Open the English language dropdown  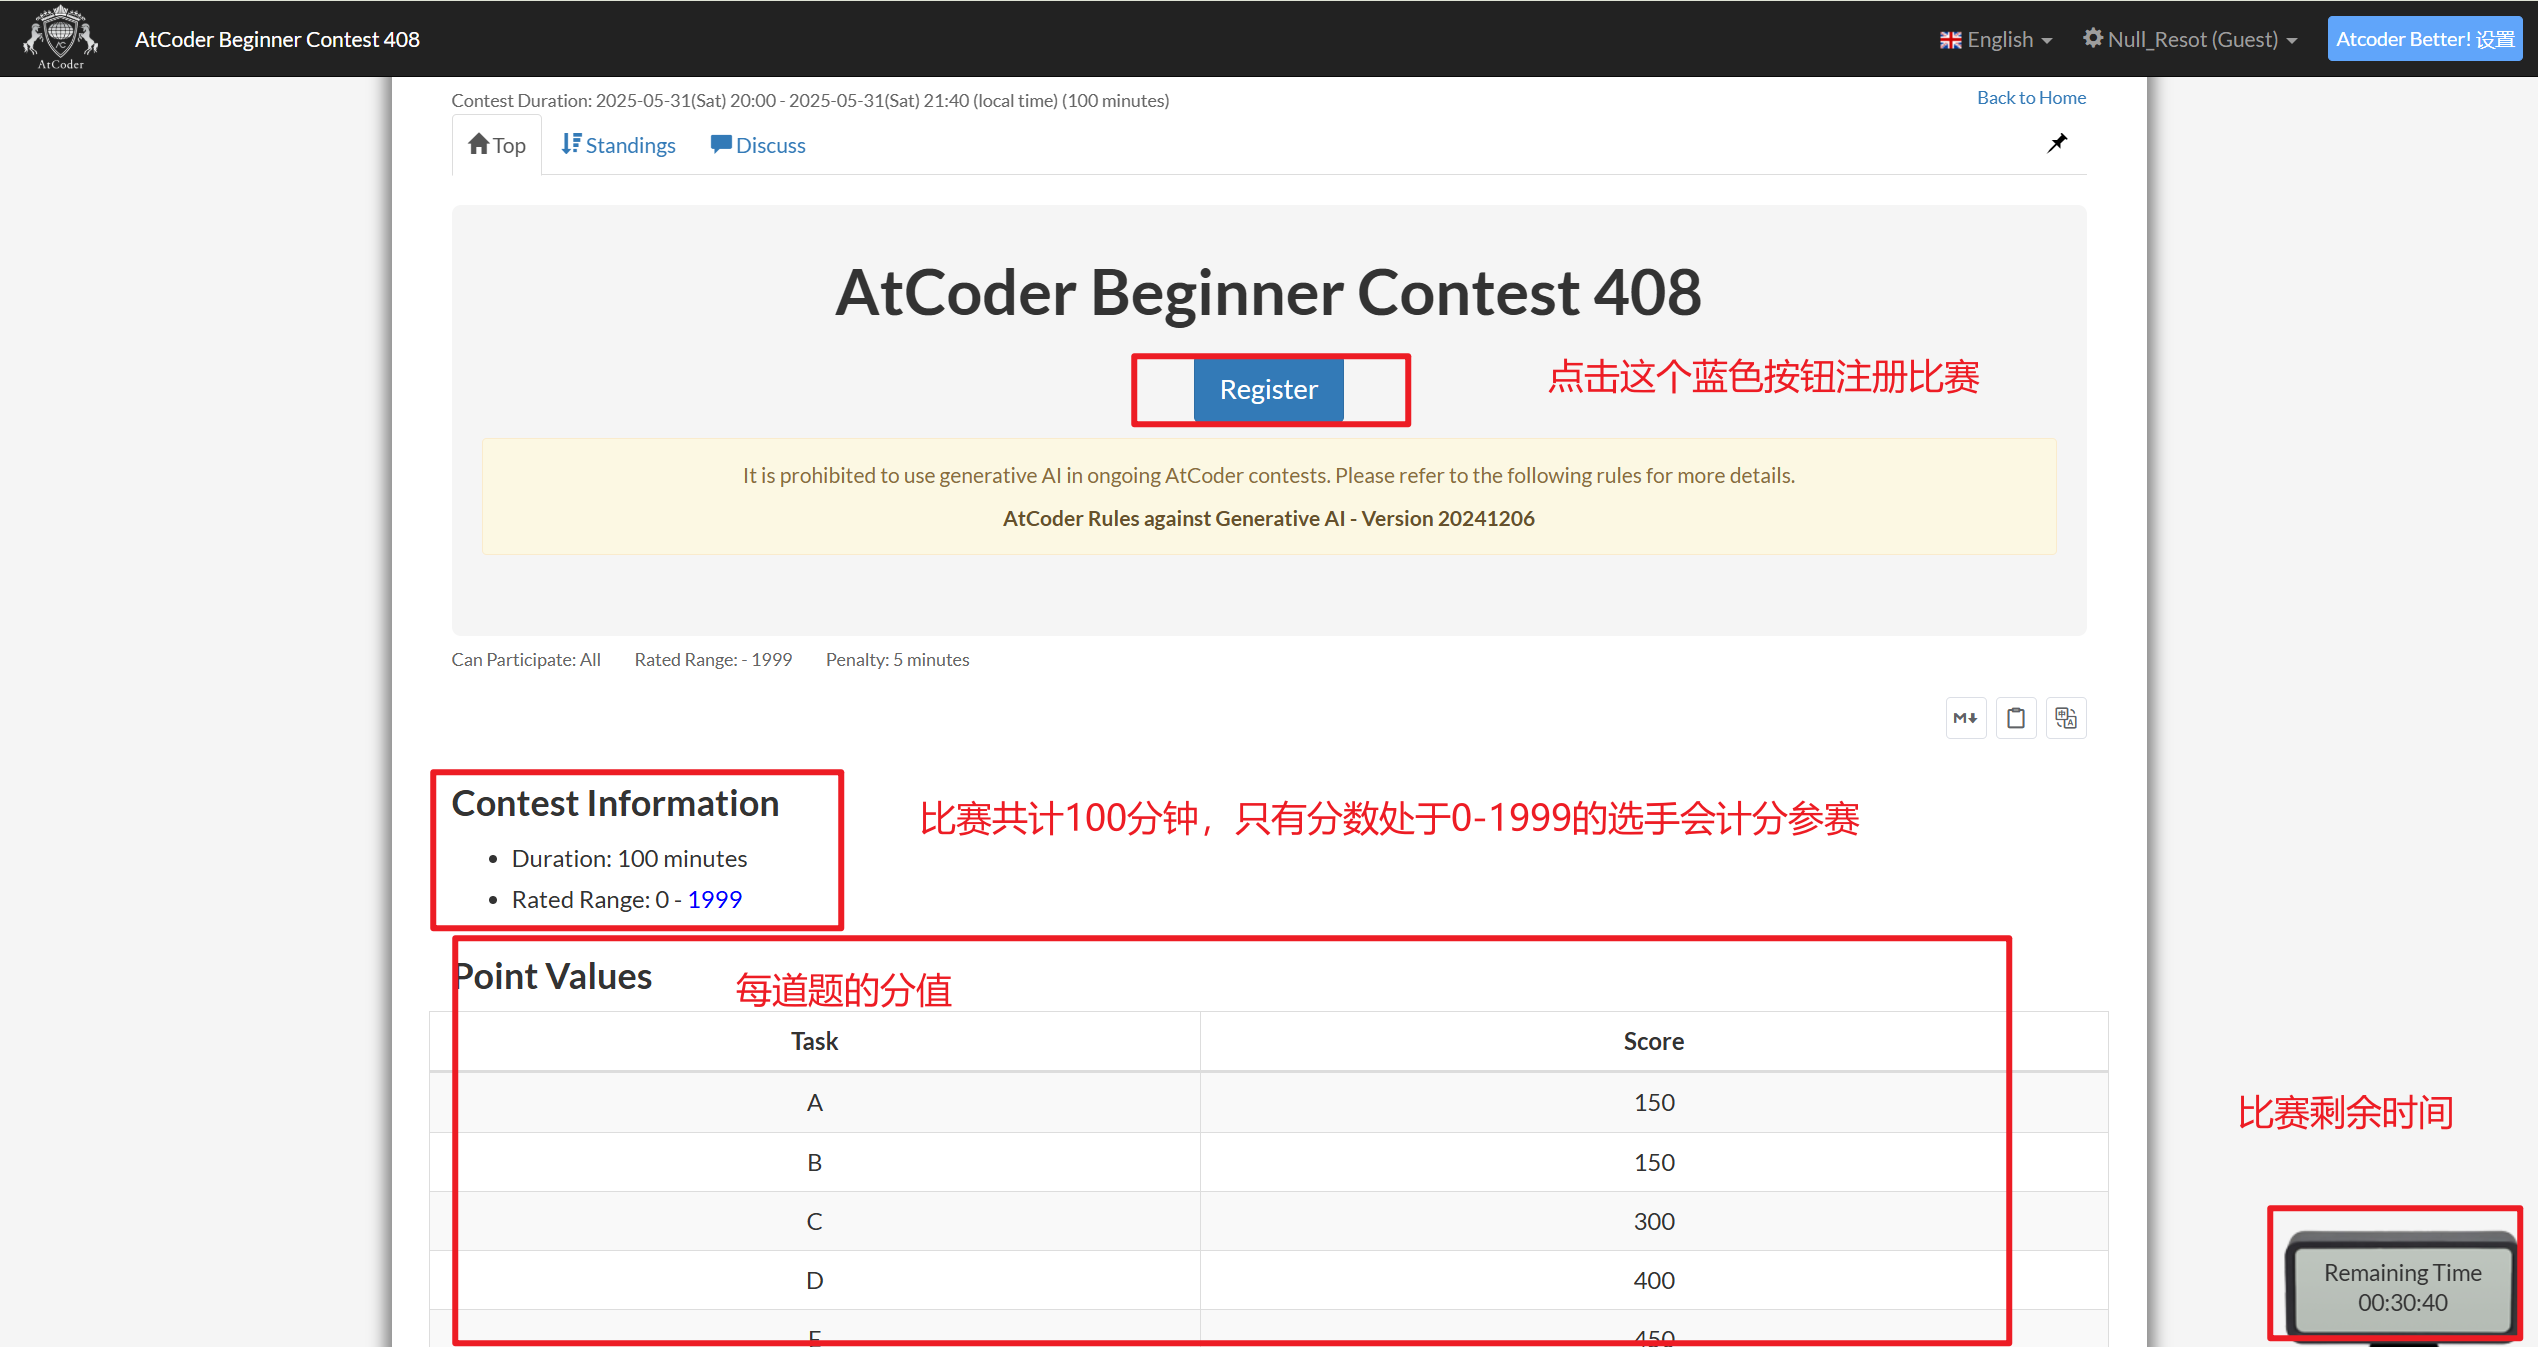point(1998,39)
